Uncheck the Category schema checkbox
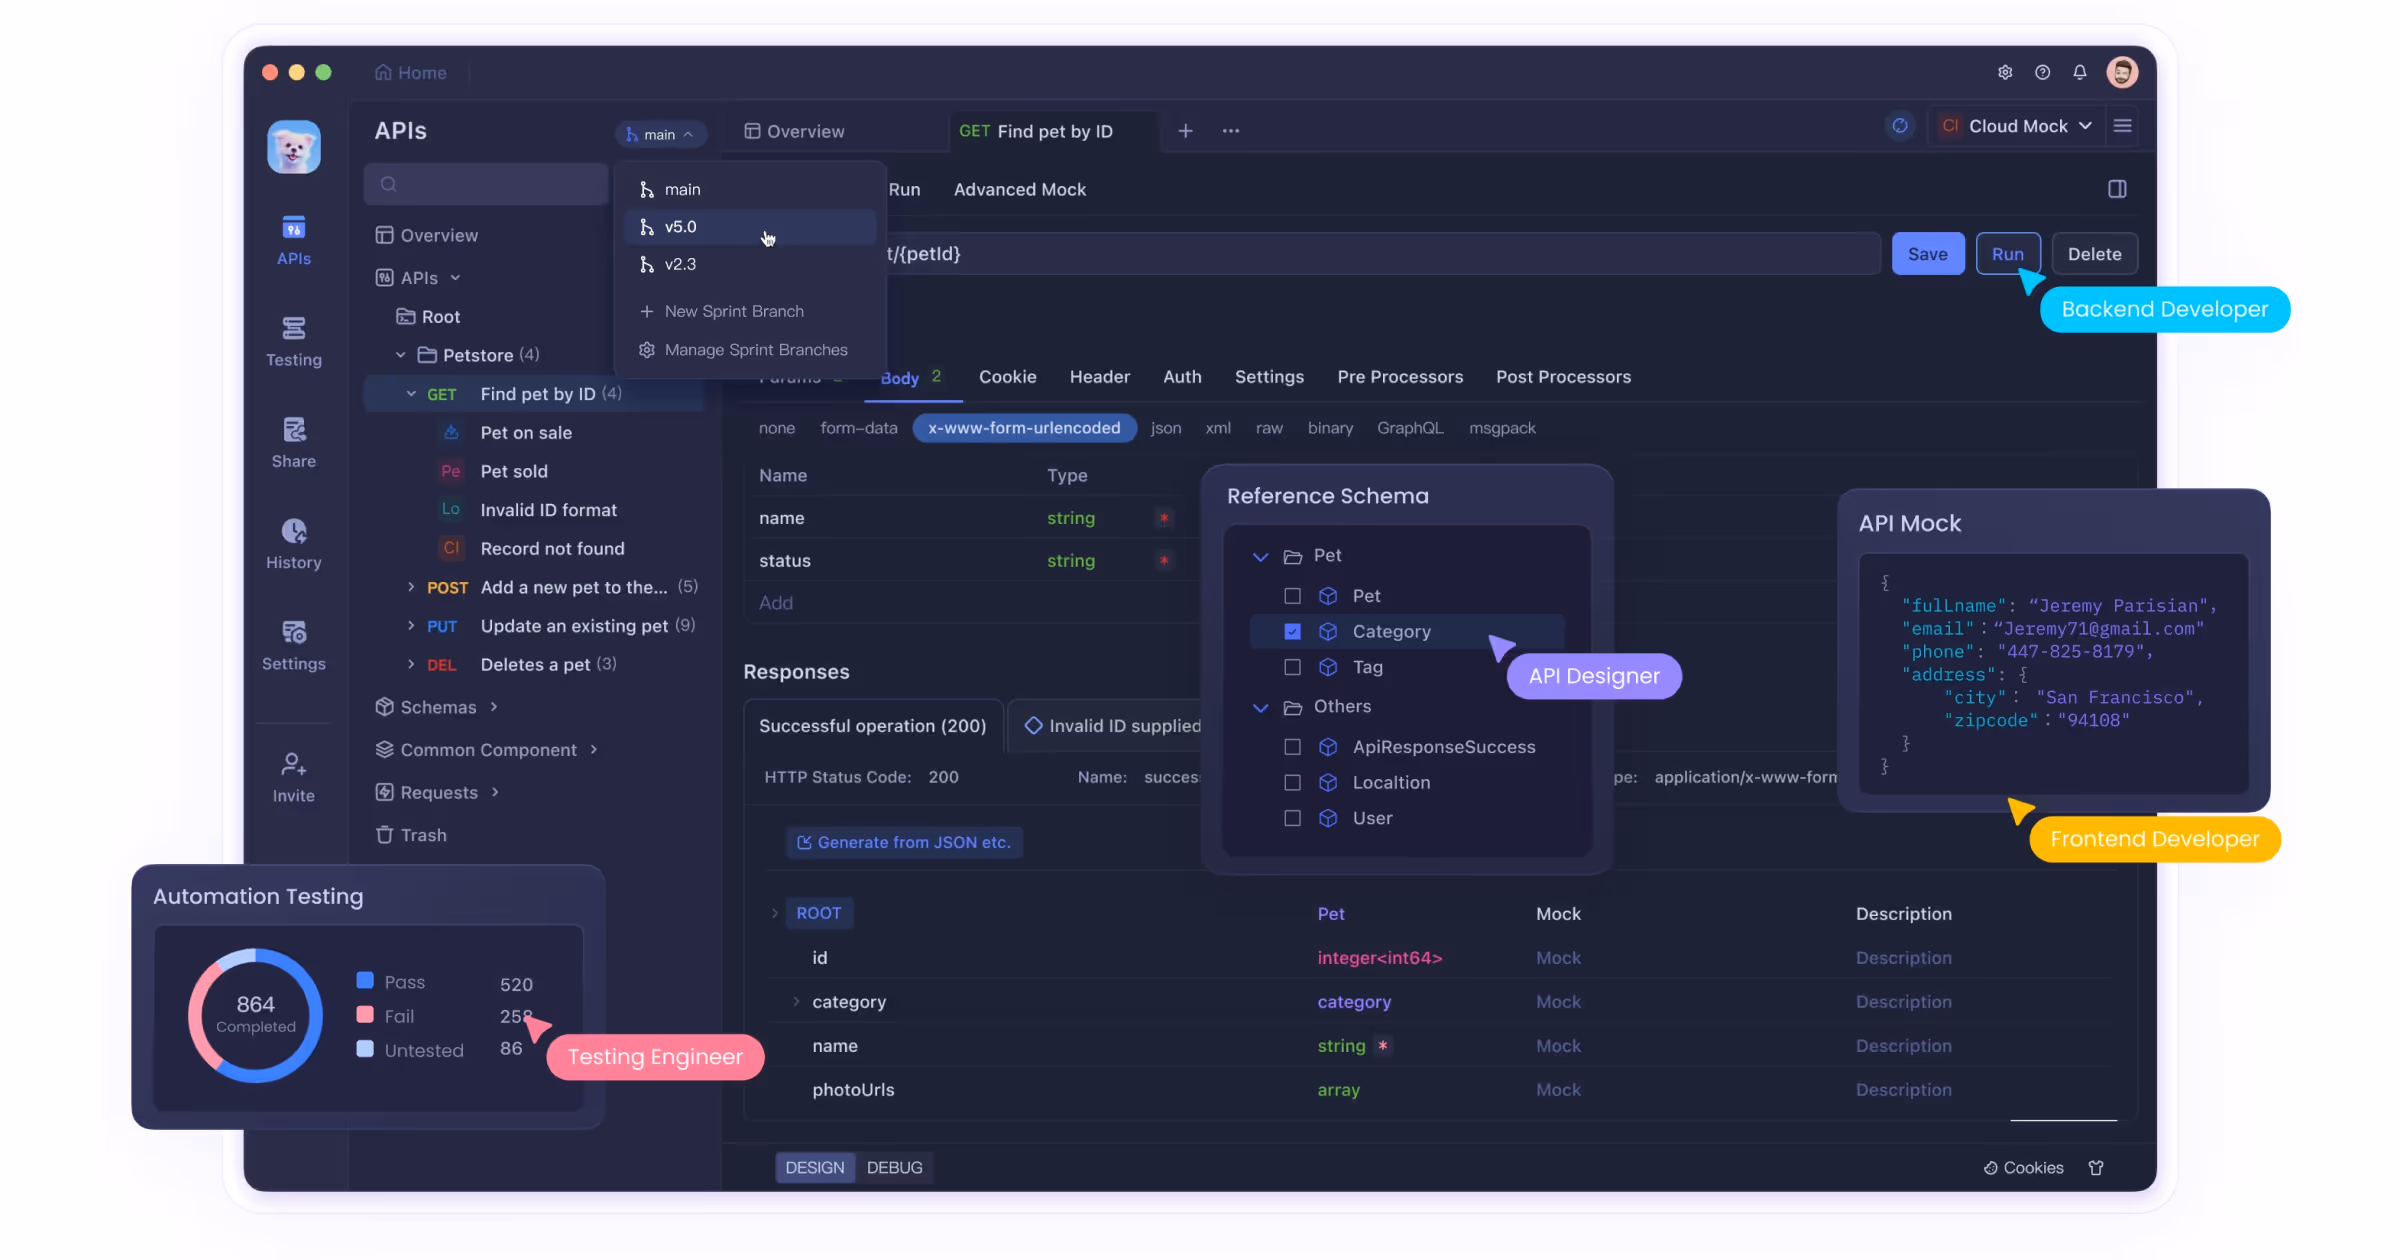This screenshot has height=1260, width=2400. (1292, 632)
